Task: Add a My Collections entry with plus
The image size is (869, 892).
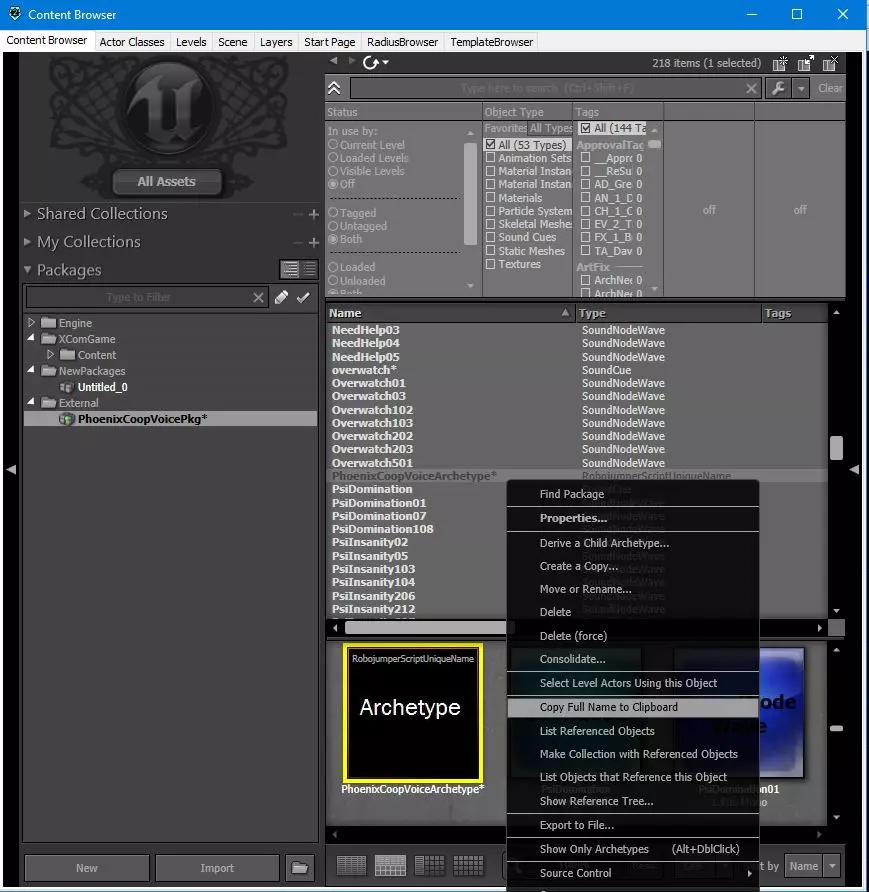Action: [313, 243]
